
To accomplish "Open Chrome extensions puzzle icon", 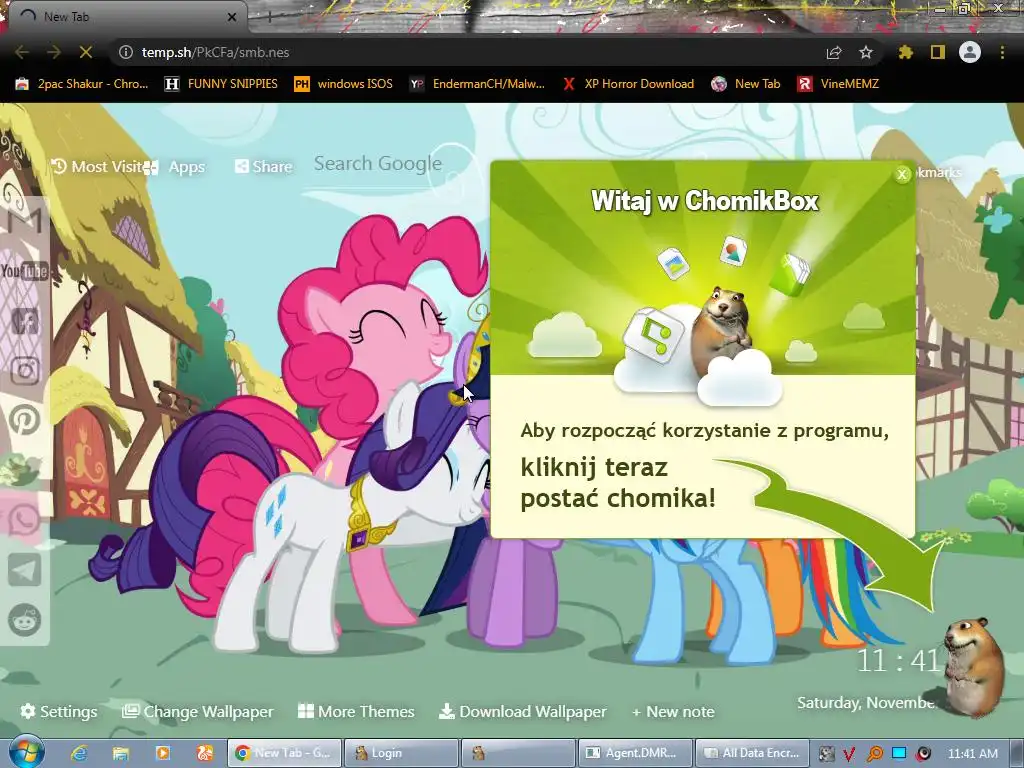I will click(x=905, y=52).
